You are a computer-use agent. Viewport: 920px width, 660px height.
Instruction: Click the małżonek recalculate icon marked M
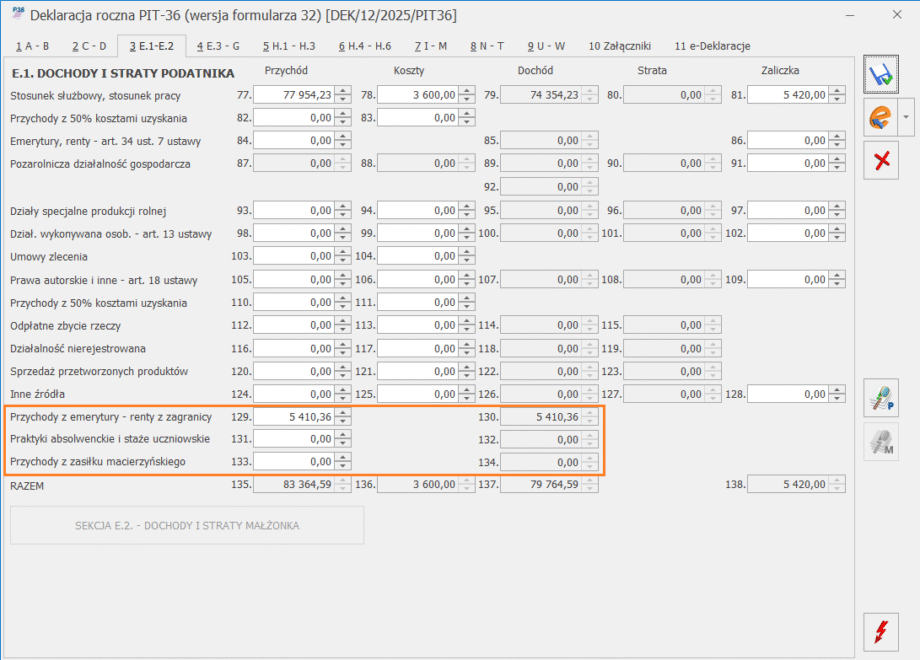881,442
